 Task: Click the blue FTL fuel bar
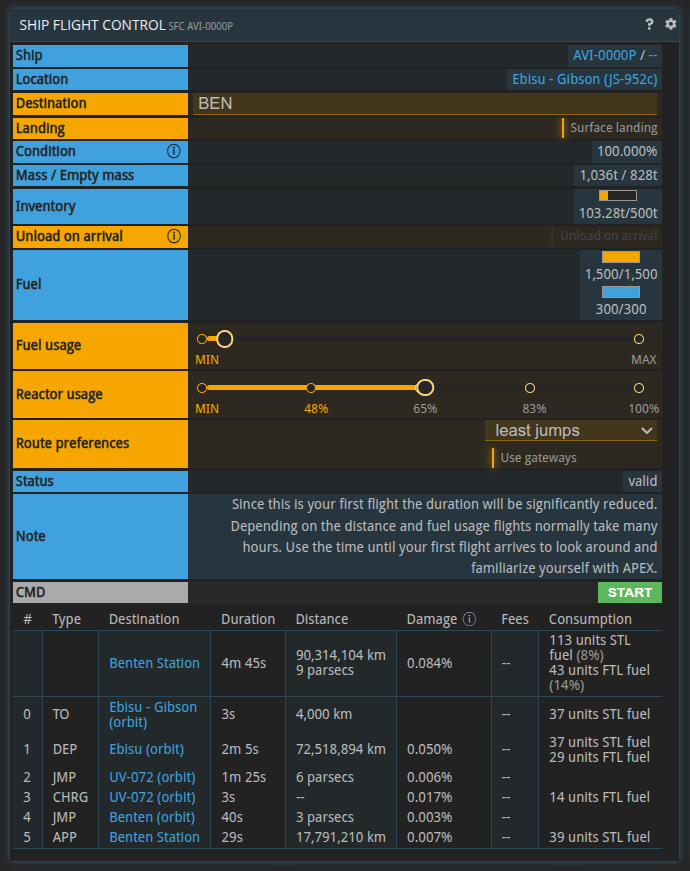click(x=621, y=292)
